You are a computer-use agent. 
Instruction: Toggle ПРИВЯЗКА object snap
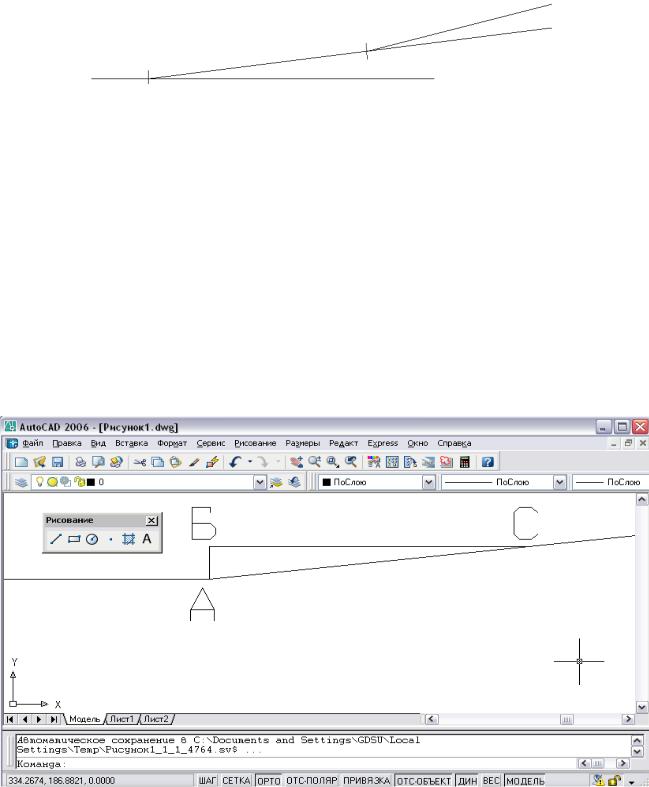[366, 780]
